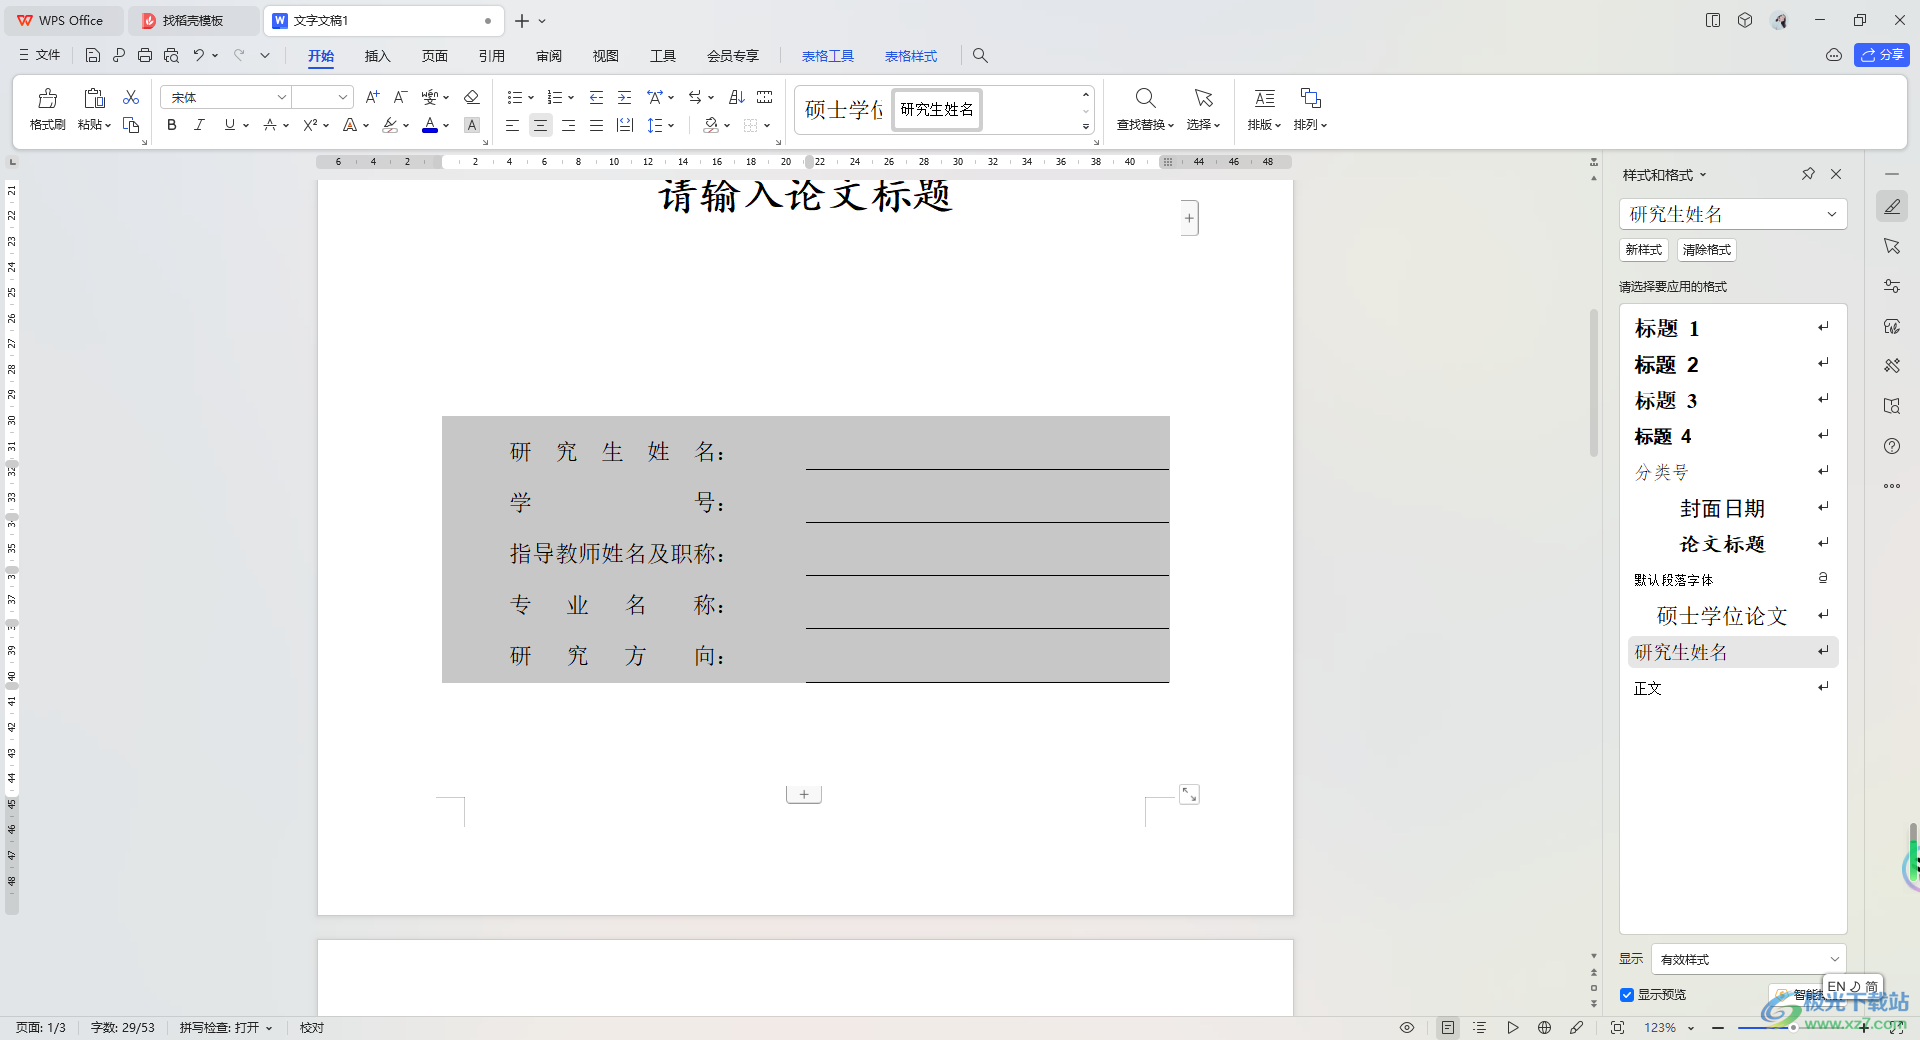Click the eraser clear formatting icon
This screenshot has height=1040, width=1920.
[x=472, y=97]
